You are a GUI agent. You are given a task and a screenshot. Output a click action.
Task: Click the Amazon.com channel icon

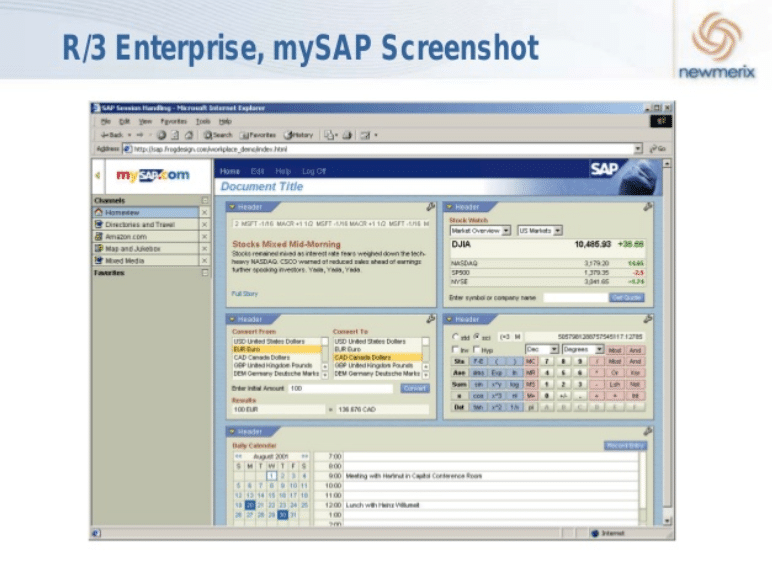[98, 236]
